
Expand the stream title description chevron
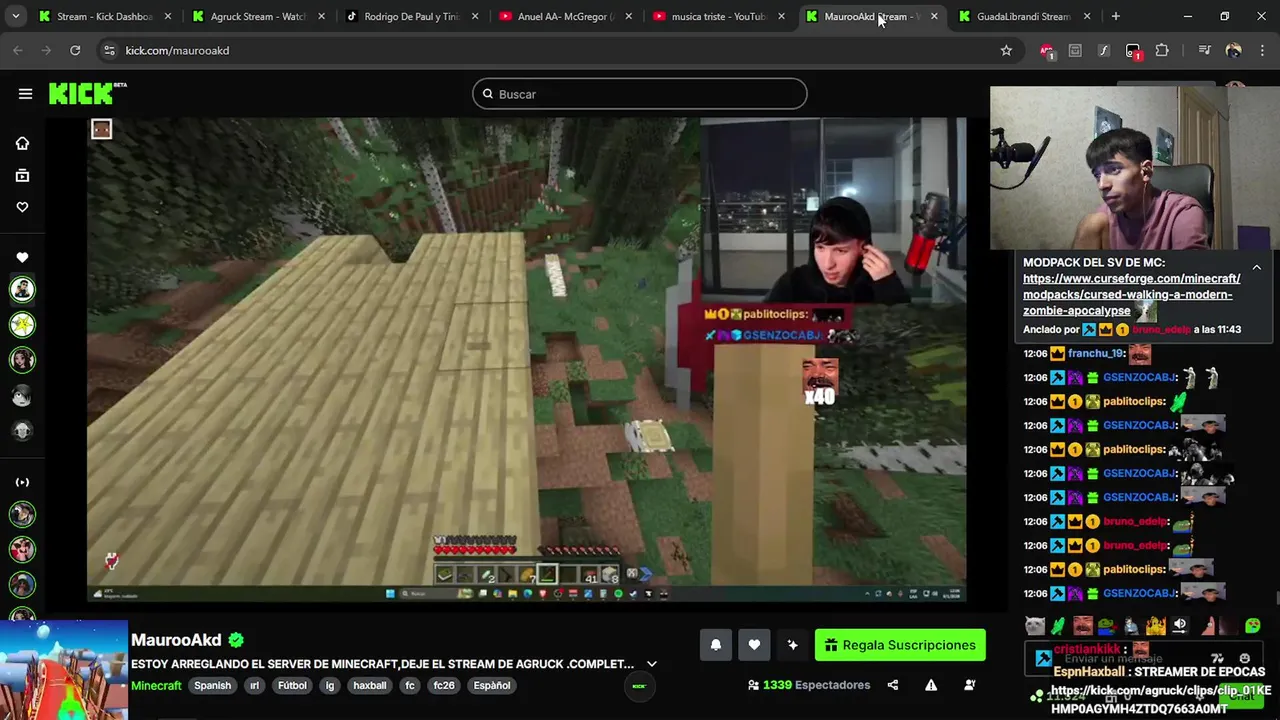(652, 664)
